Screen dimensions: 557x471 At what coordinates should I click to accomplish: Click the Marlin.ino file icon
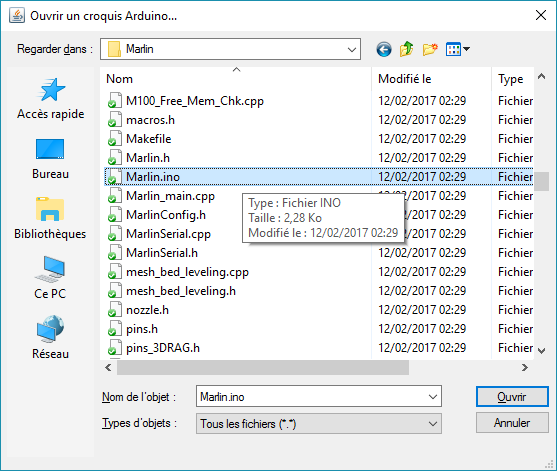[x=114, y=177]
